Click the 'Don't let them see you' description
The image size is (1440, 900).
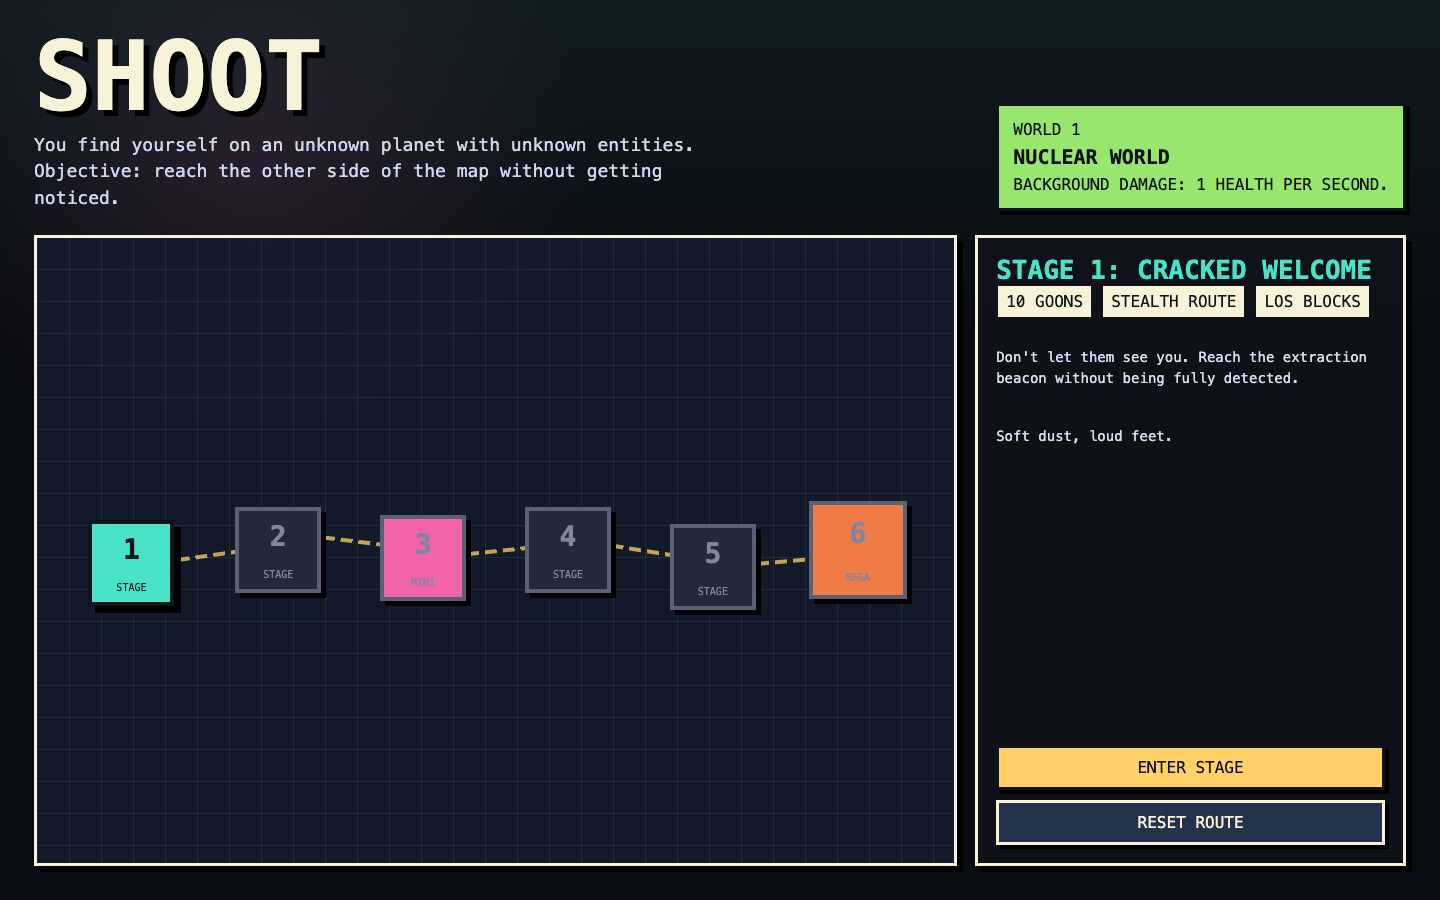1181,367
